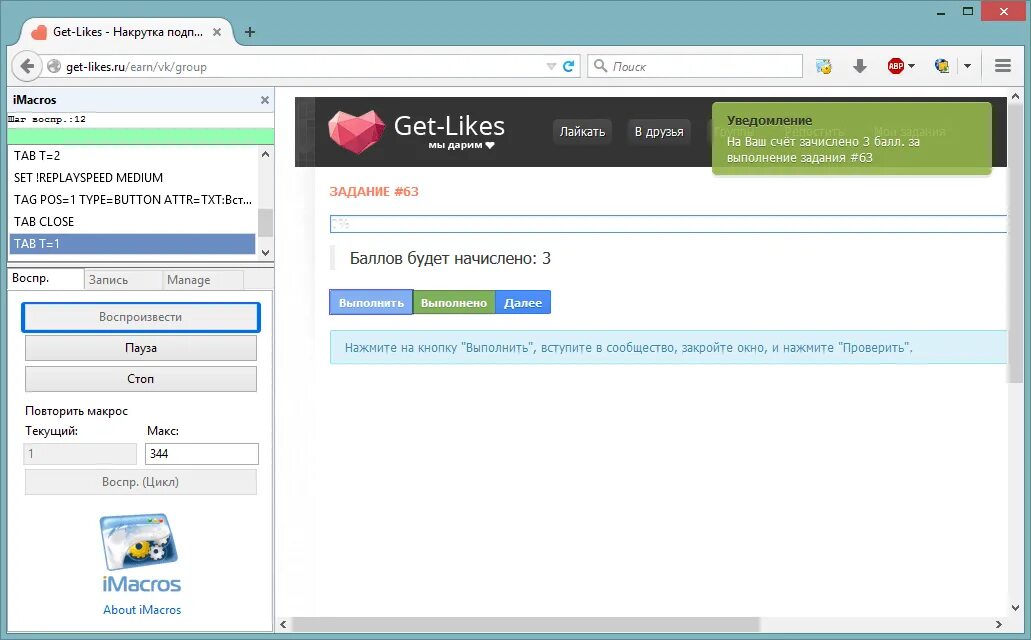Click the Adblock Plus ABP icon
This screenshot has height=640, width=1031.
pyautogui.click(x=896, y=66)
